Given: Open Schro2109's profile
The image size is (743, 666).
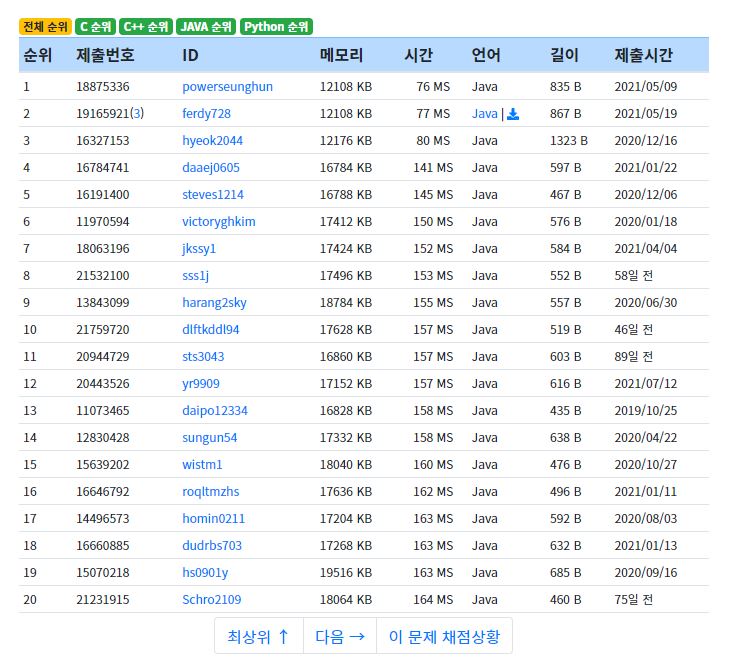Looking at the screenshot, I should (211, 600).
